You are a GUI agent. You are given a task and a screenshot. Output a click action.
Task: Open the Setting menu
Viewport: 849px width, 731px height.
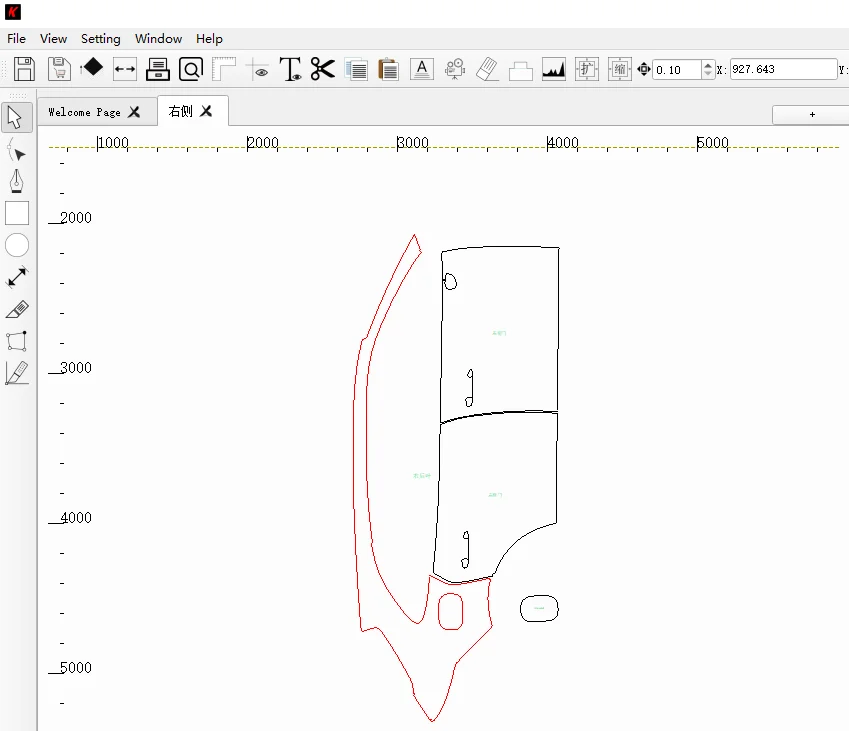pos(100,38)
